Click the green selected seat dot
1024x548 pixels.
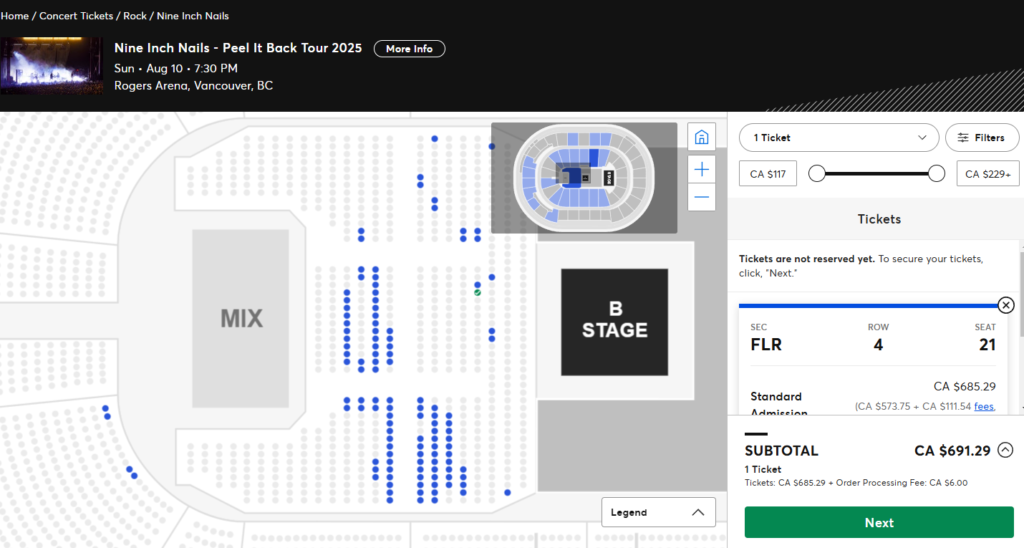click(x=478, y=292)
